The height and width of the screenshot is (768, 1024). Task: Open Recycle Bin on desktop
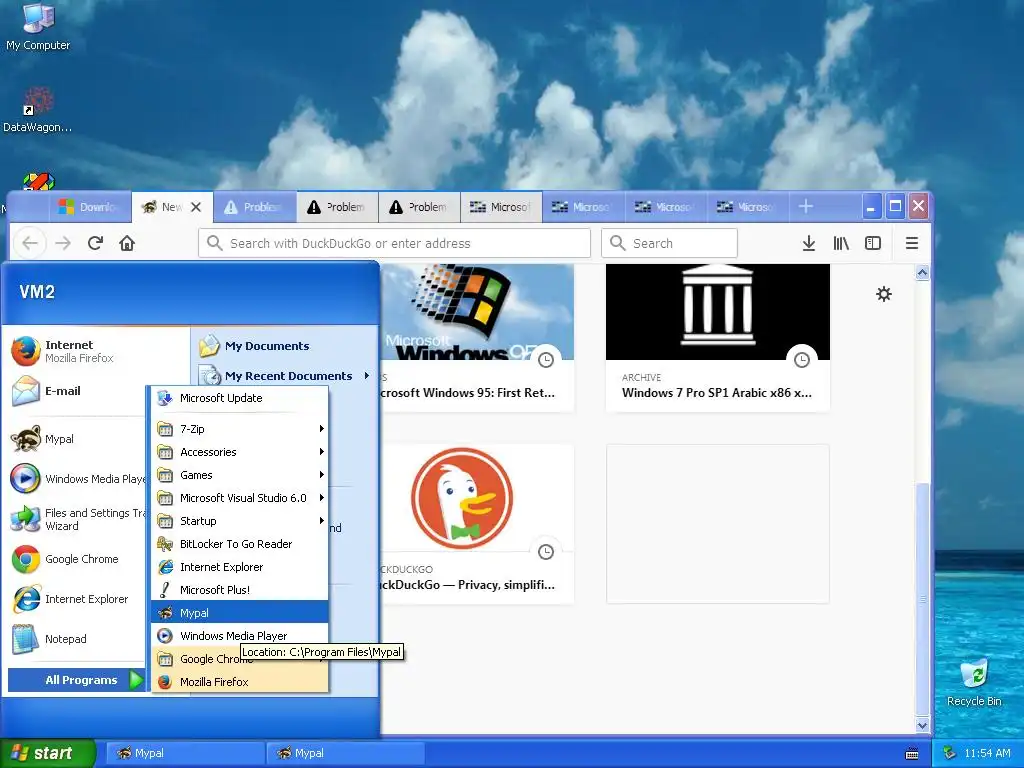pos(974,682)
